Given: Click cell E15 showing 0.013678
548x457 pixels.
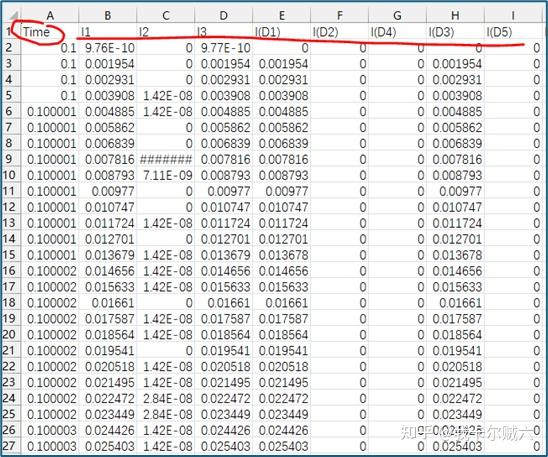Looking at the screenshot, I should 281,255.
